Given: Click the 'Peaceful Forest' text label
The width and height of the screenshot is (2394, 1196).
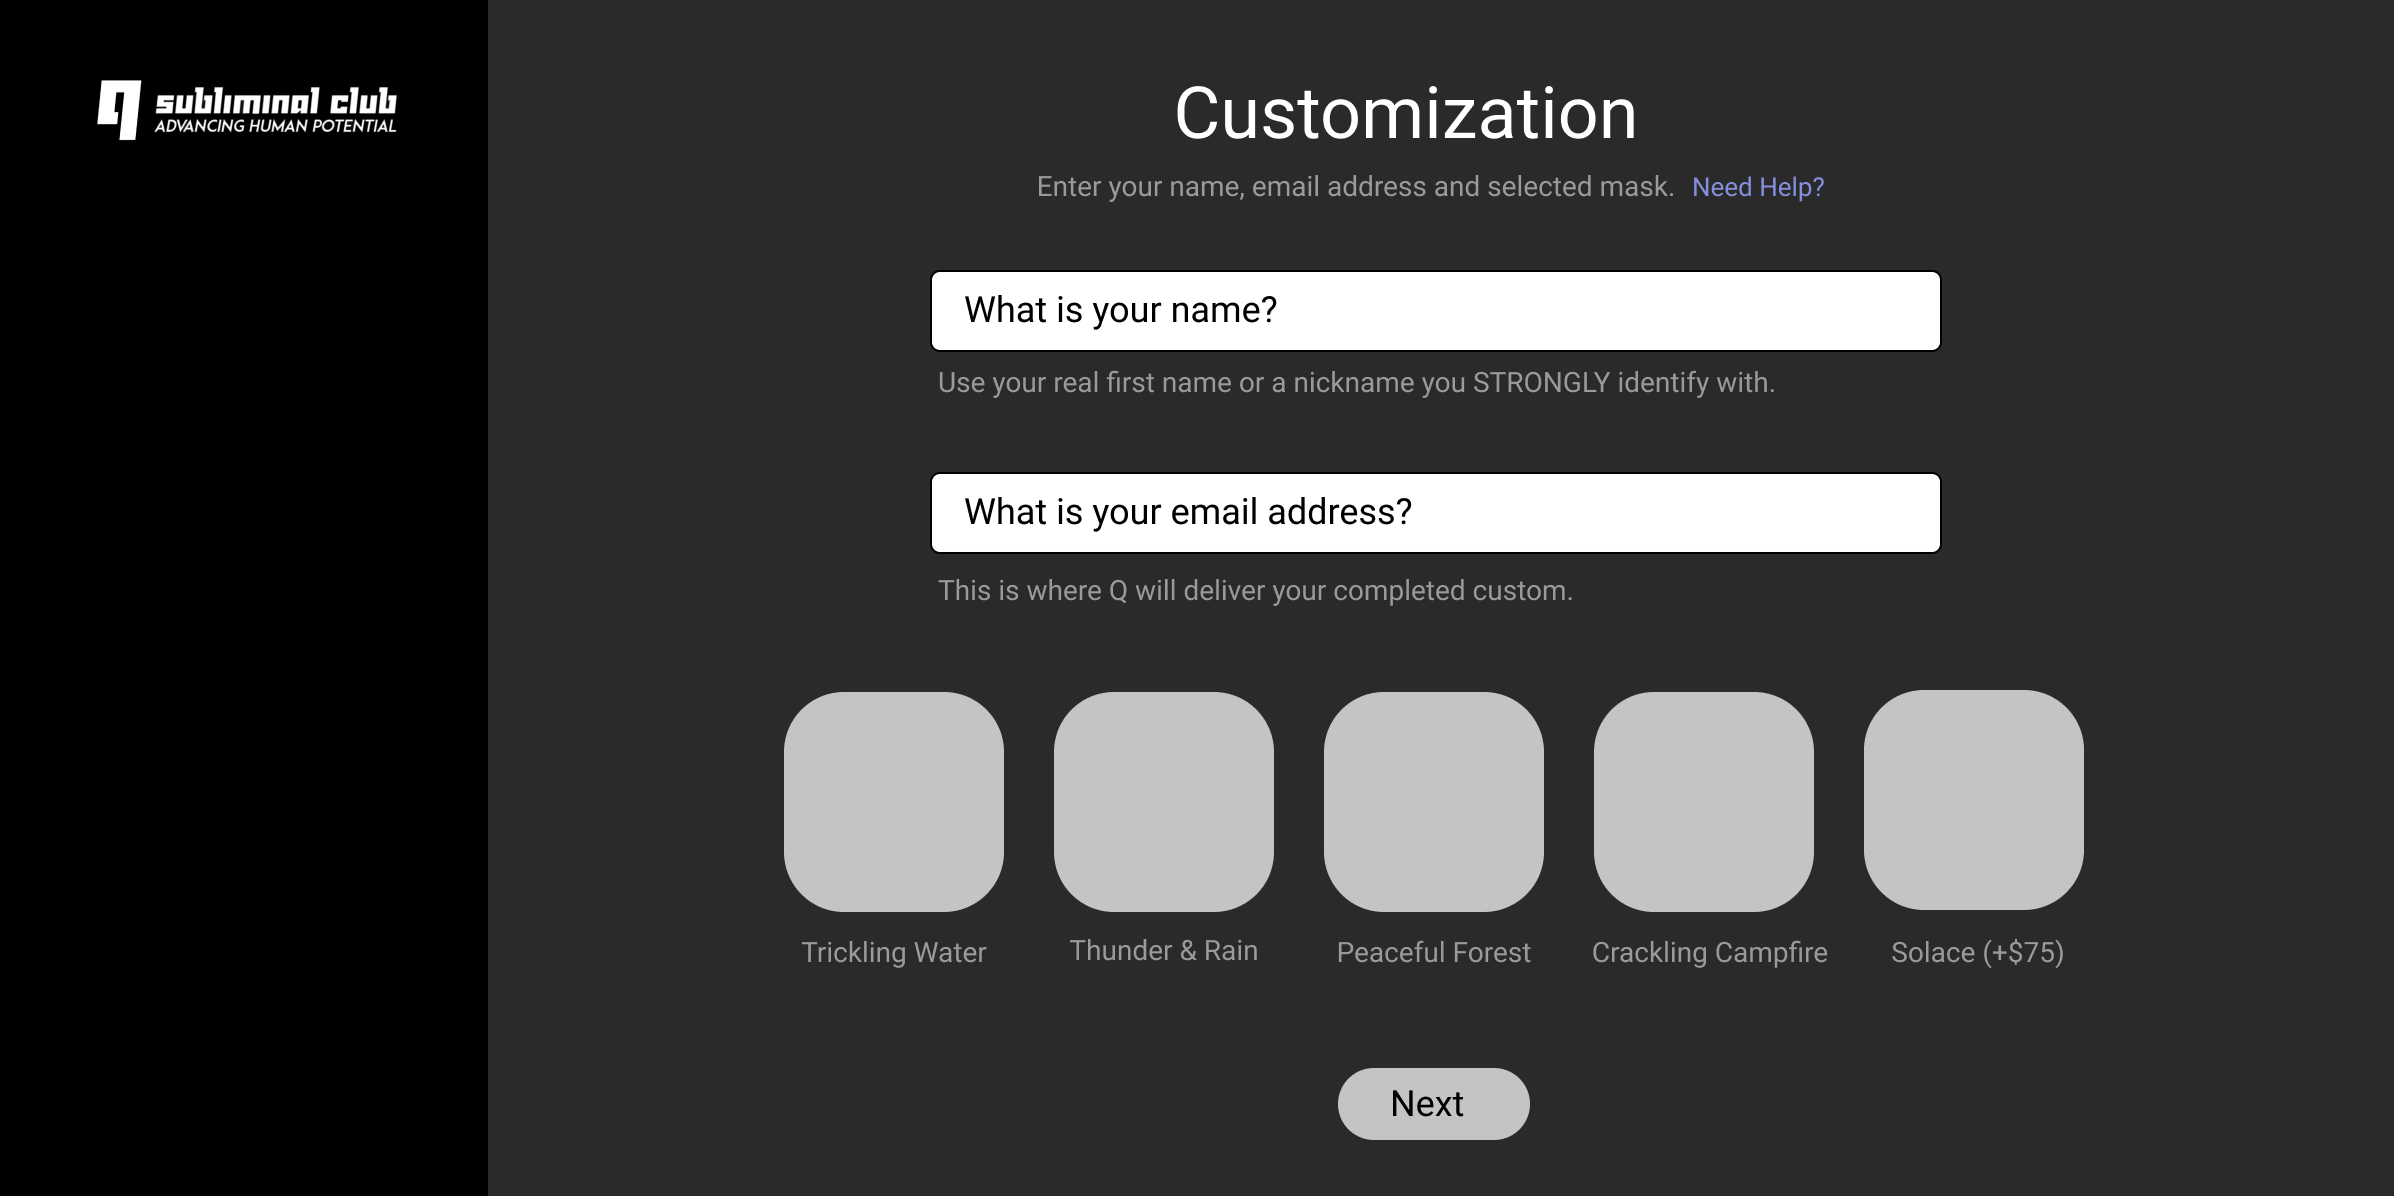Looking at the screenshot, I should (1433, 952).
